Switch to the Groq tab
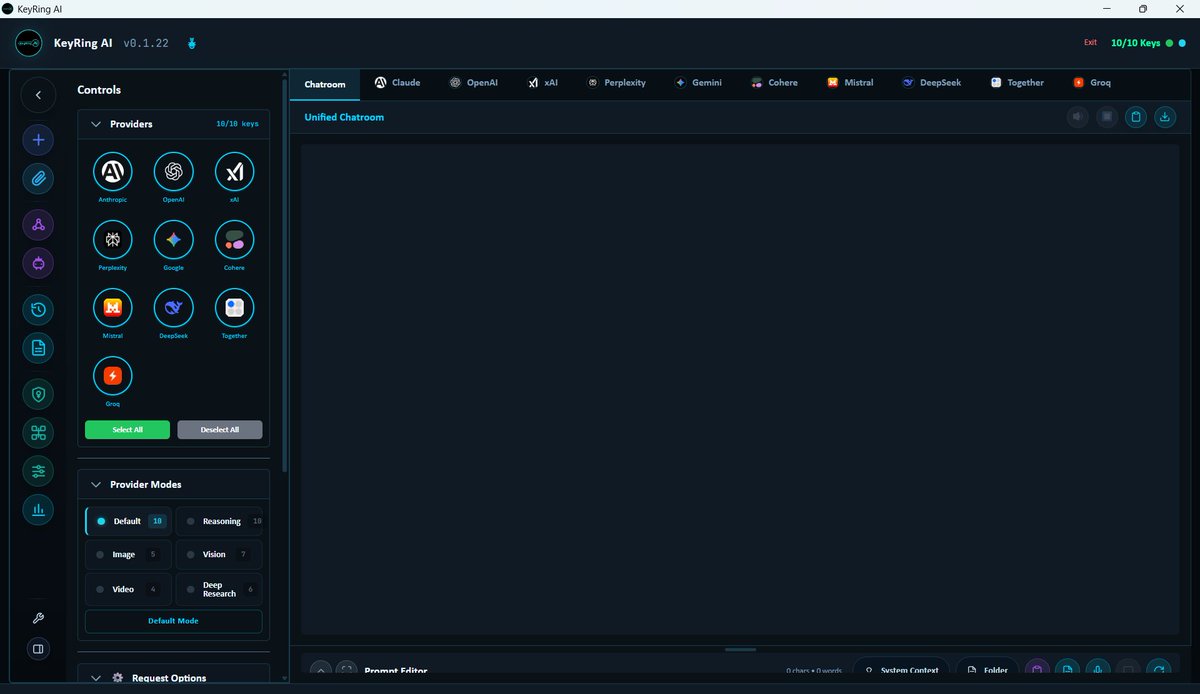This screenshot has width=1200, height=694. click(1092, 83)
